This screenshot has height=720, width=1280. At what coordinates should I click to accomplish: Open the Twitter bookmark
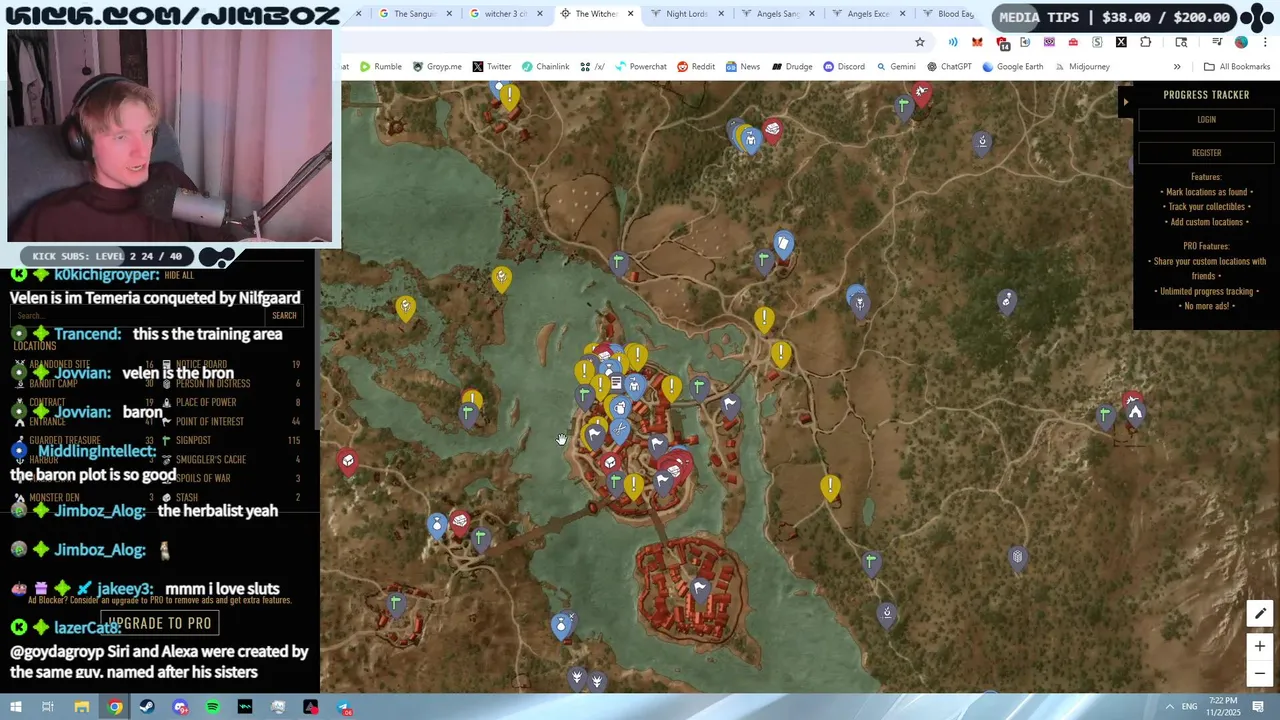492,67
